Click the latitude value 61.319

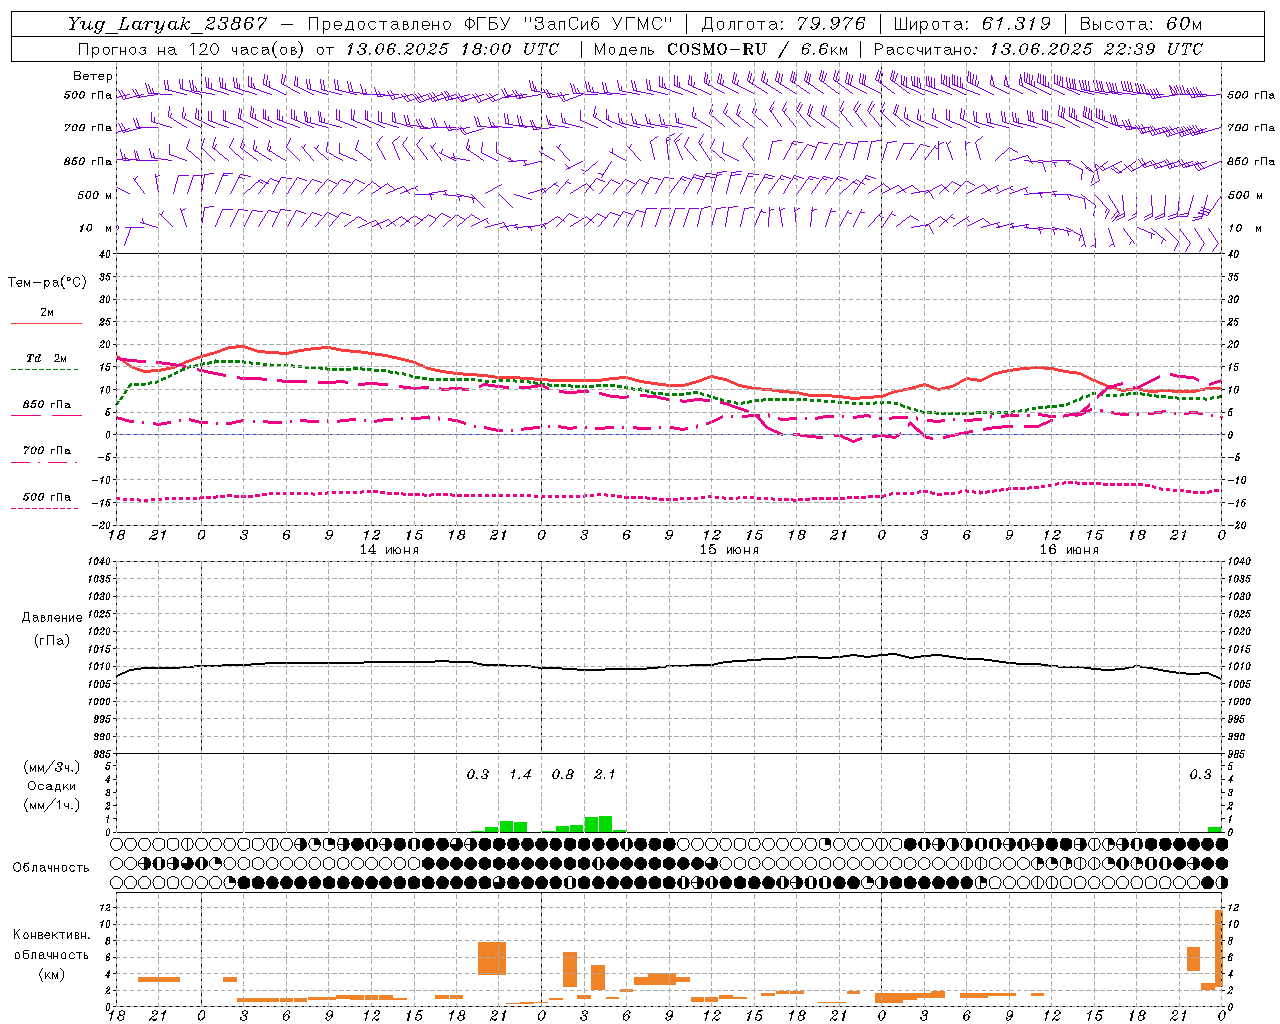[x=1016, y=24]
